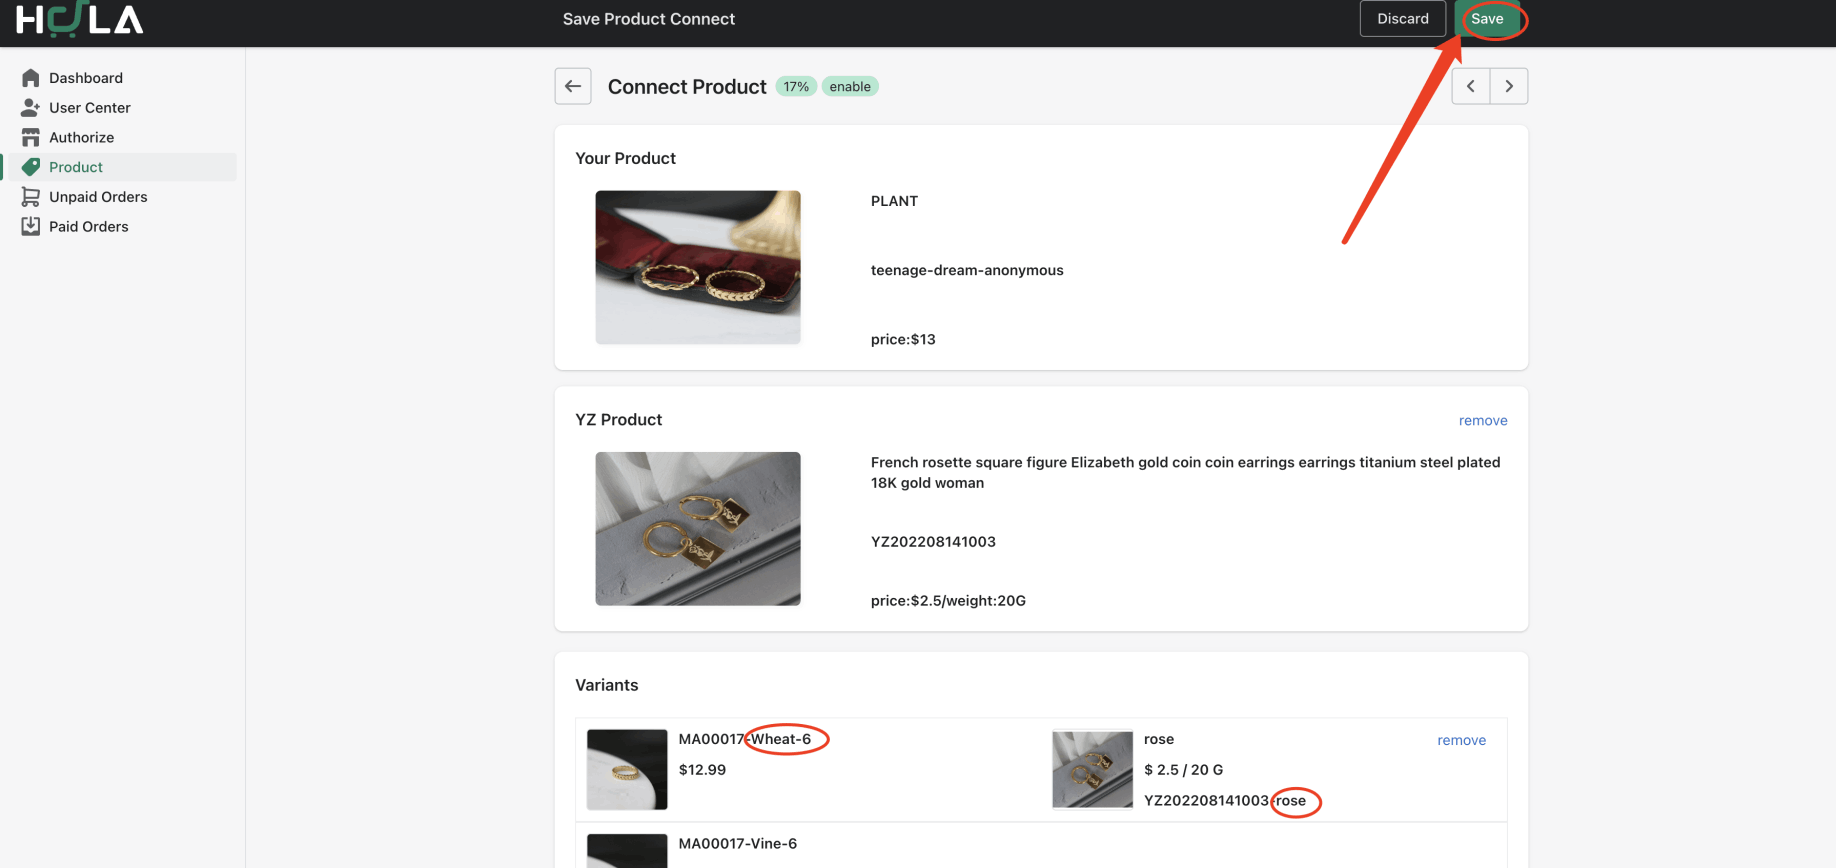Click the Save button
Screen dimensions: 1836x868
click(x=1487, y=19)
